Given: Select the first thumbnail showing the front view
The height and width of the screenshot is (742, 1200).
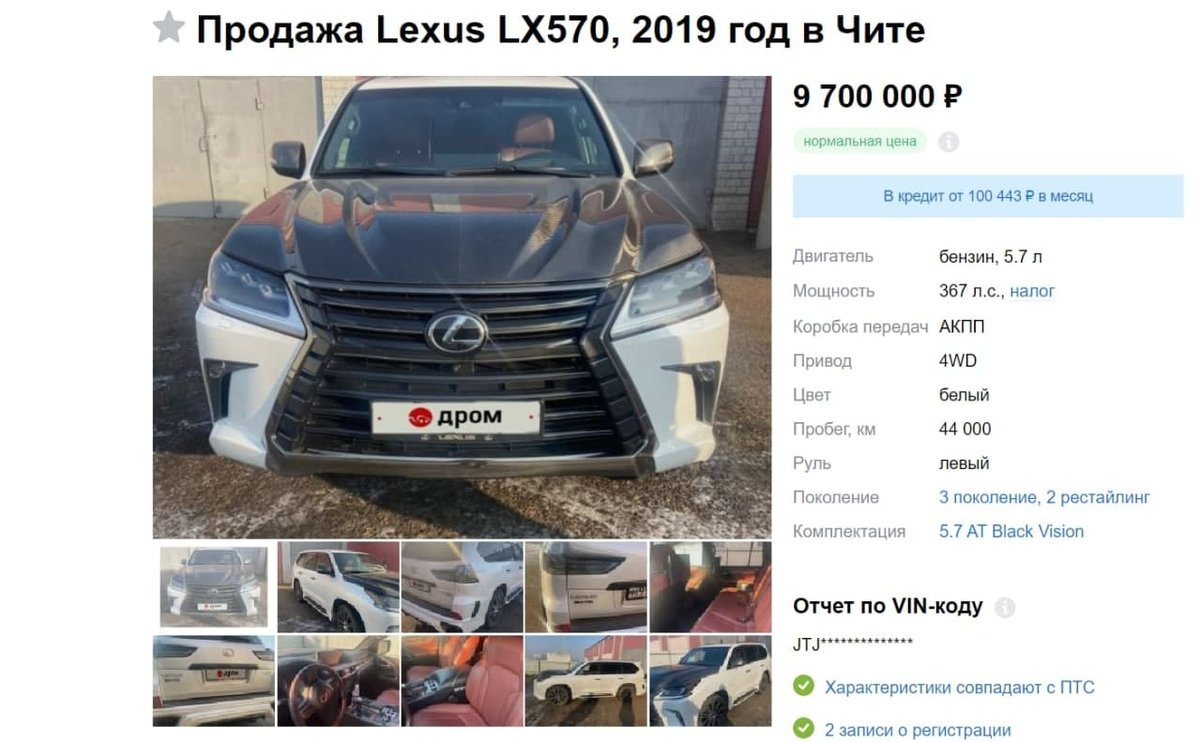Looking at the screenshot, I should 214,587.
